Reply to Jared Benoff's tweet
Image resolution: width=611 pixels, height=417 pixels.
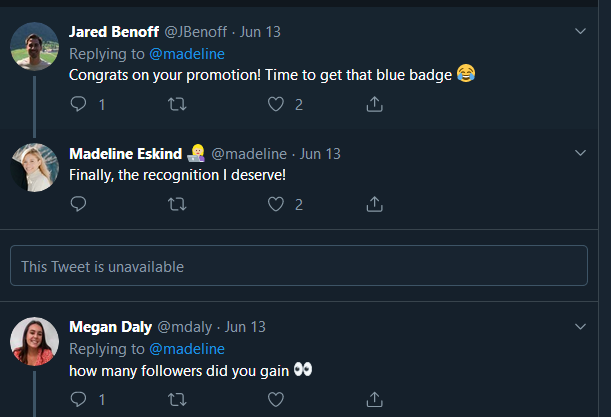point(79,104)
